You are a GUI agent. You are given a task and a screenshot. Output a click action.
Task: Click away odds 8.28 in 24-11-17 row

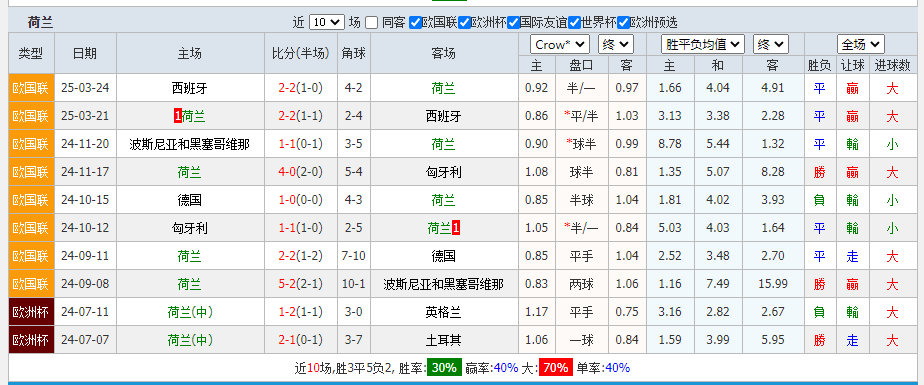click(773, 172)
